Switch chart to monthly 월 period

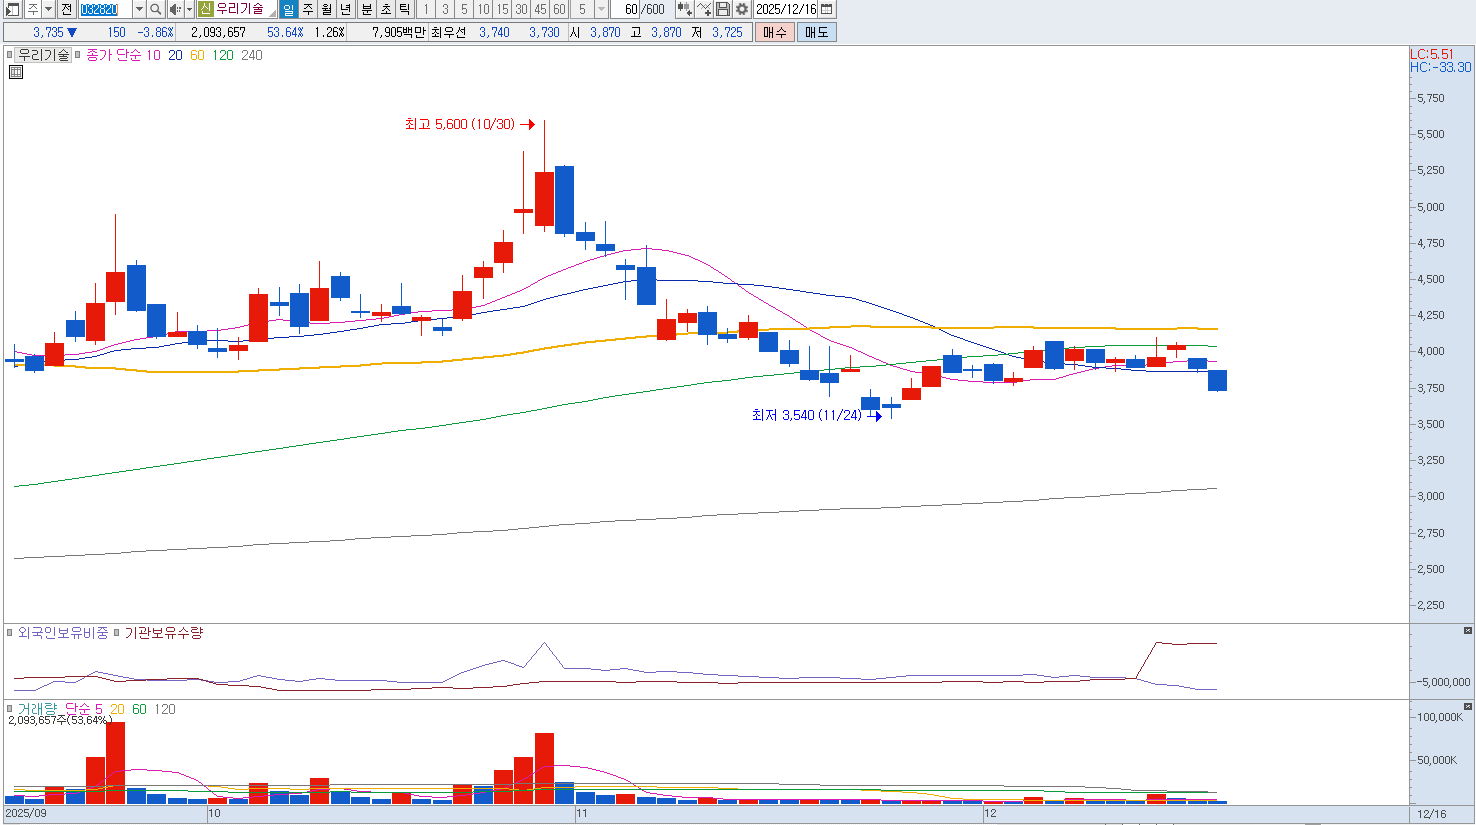[327, 9]
